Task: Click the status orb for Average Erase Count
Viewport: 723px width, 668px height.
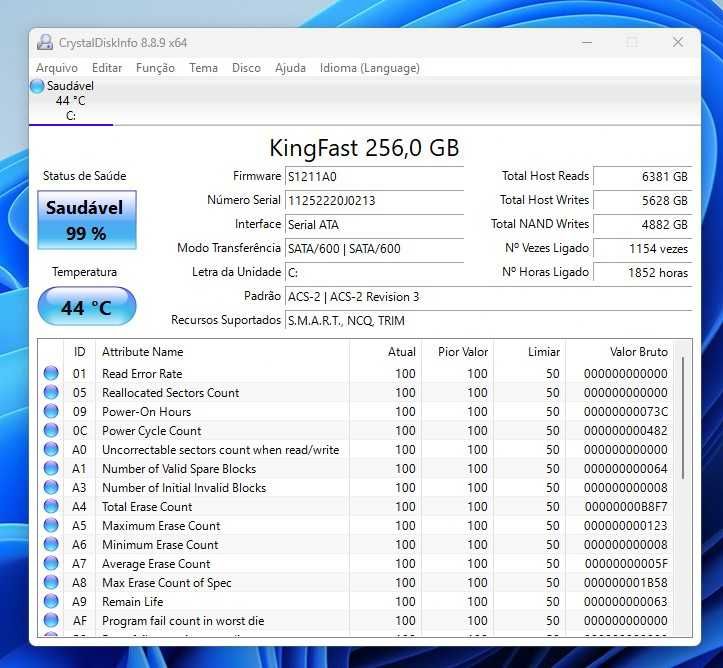Action: (x=51, y=563)
